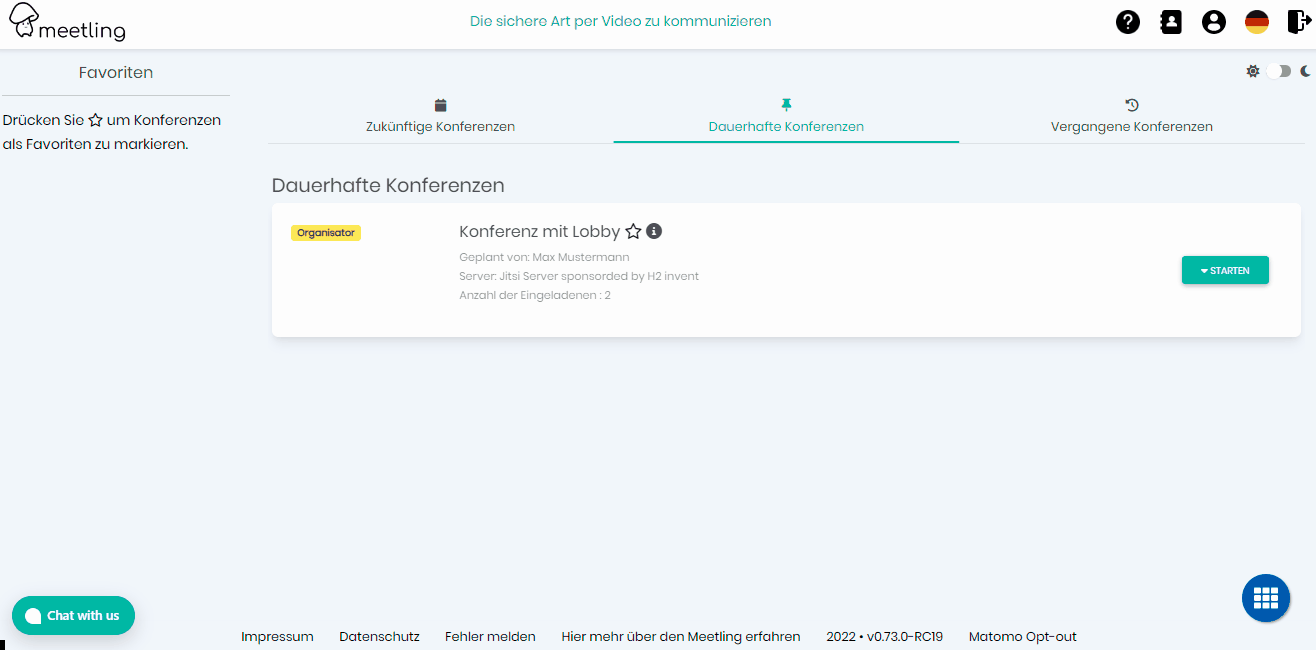Click the pin icon above Dauerhafte Konferenzen
1316x650 pixels.
tap(786, 103)
